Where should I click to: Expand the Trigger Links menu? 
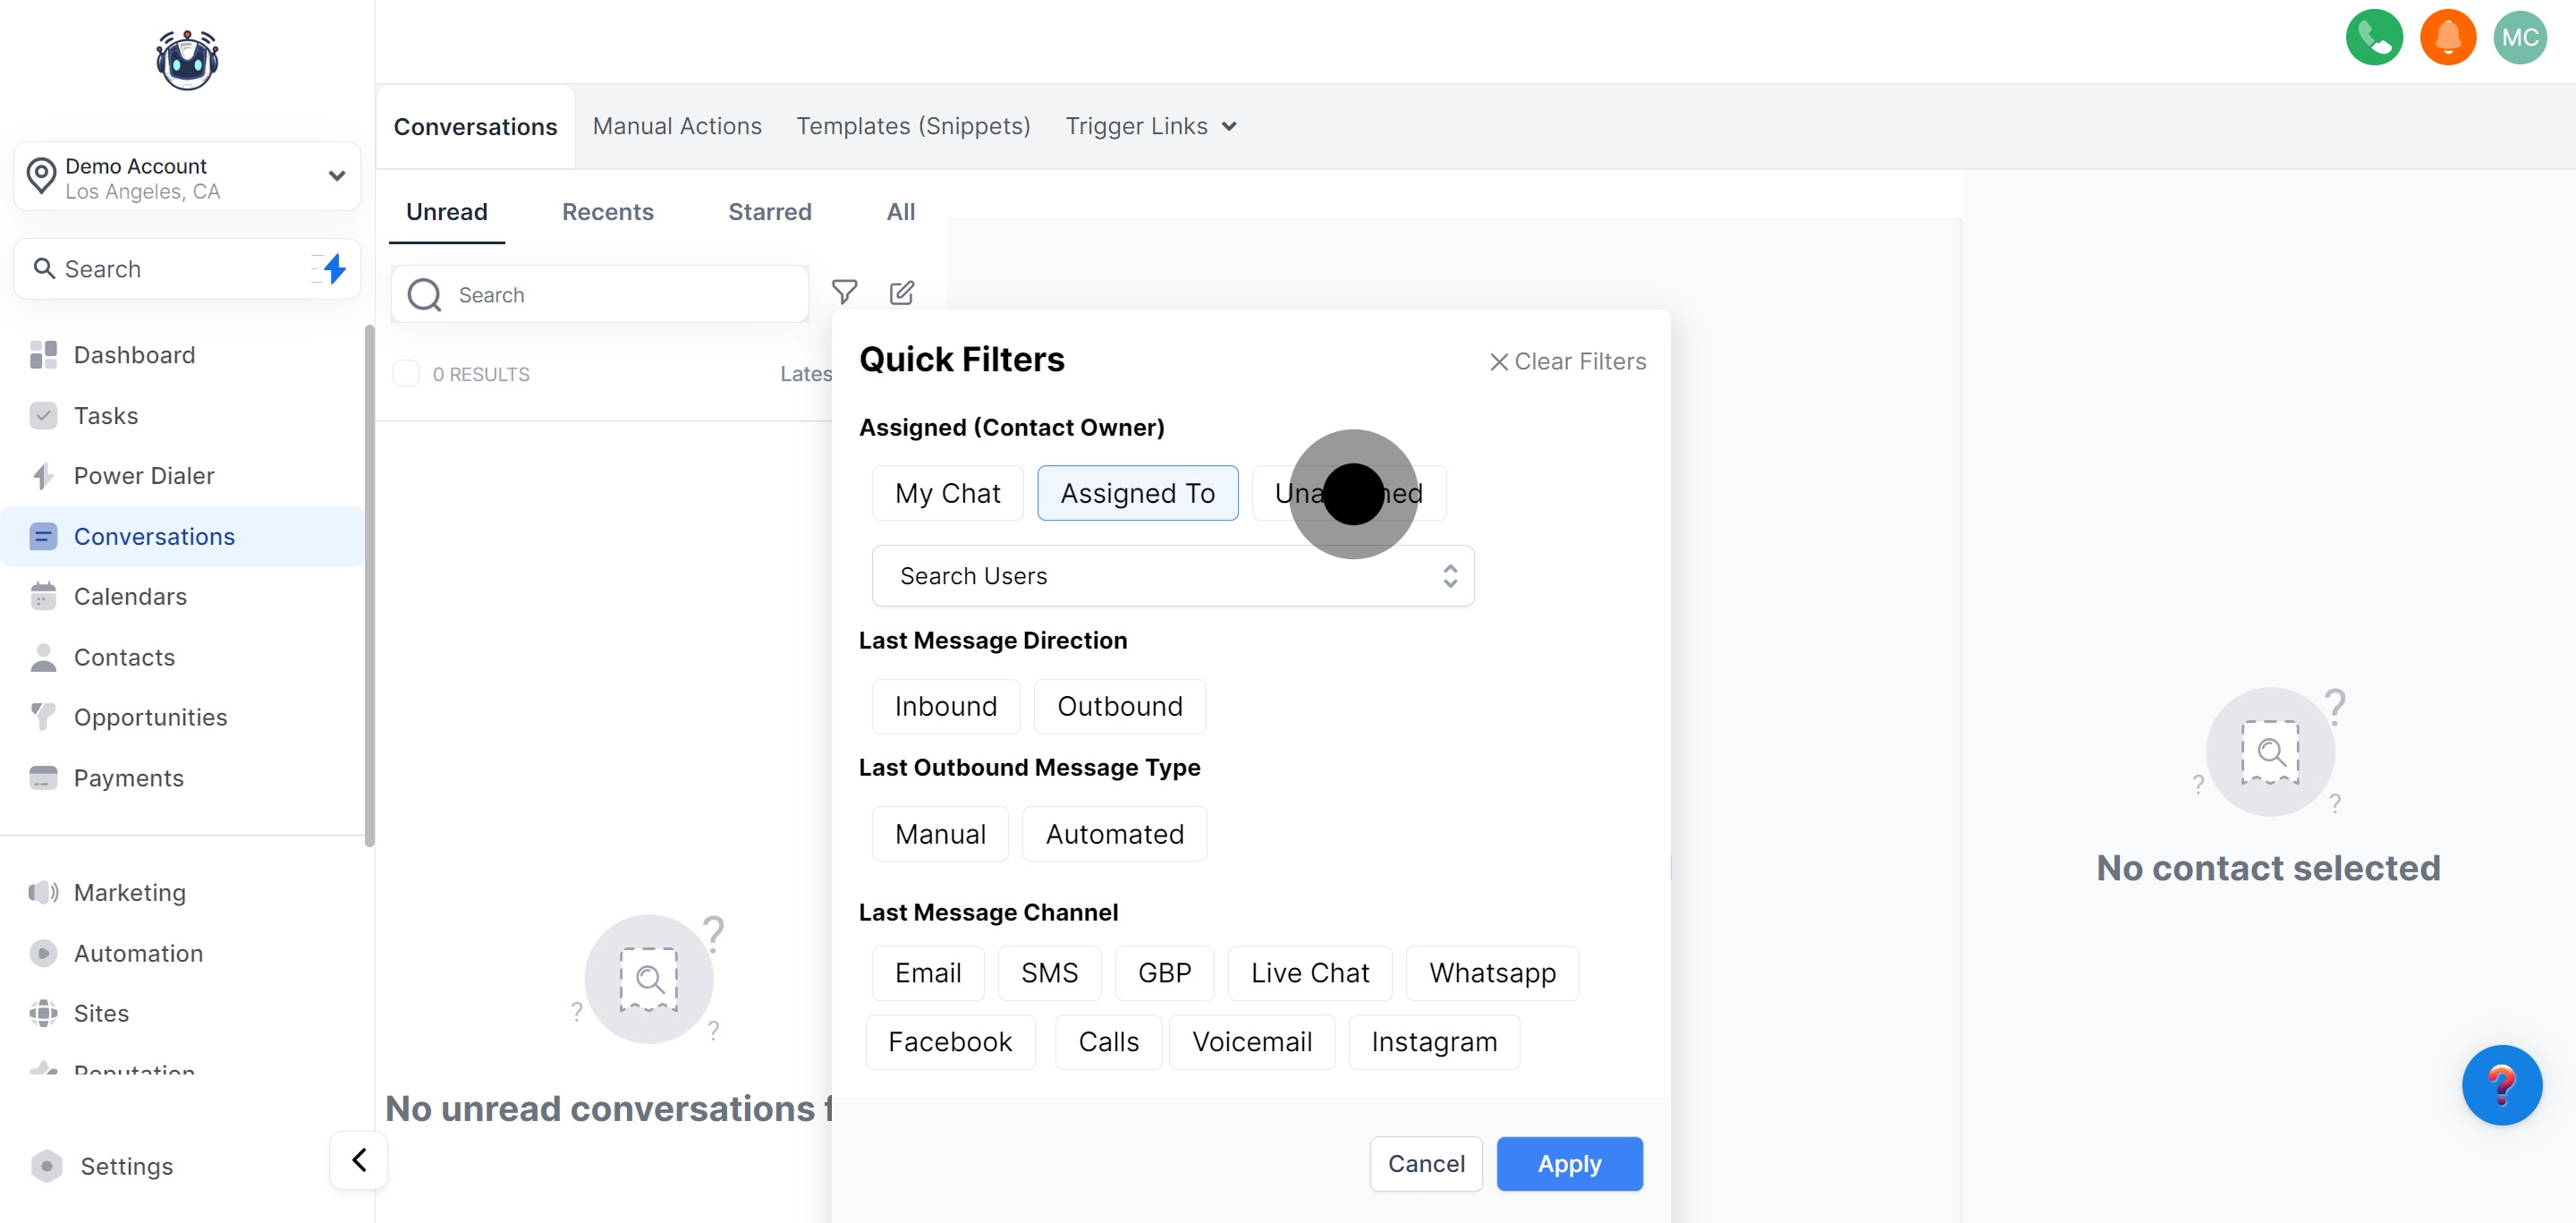coord(1150,126)
